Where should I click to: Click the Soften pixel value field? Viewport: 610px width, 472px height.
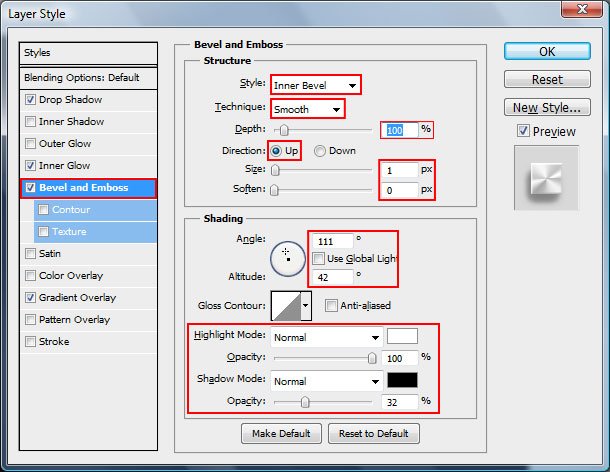click(x=400, y=190)
